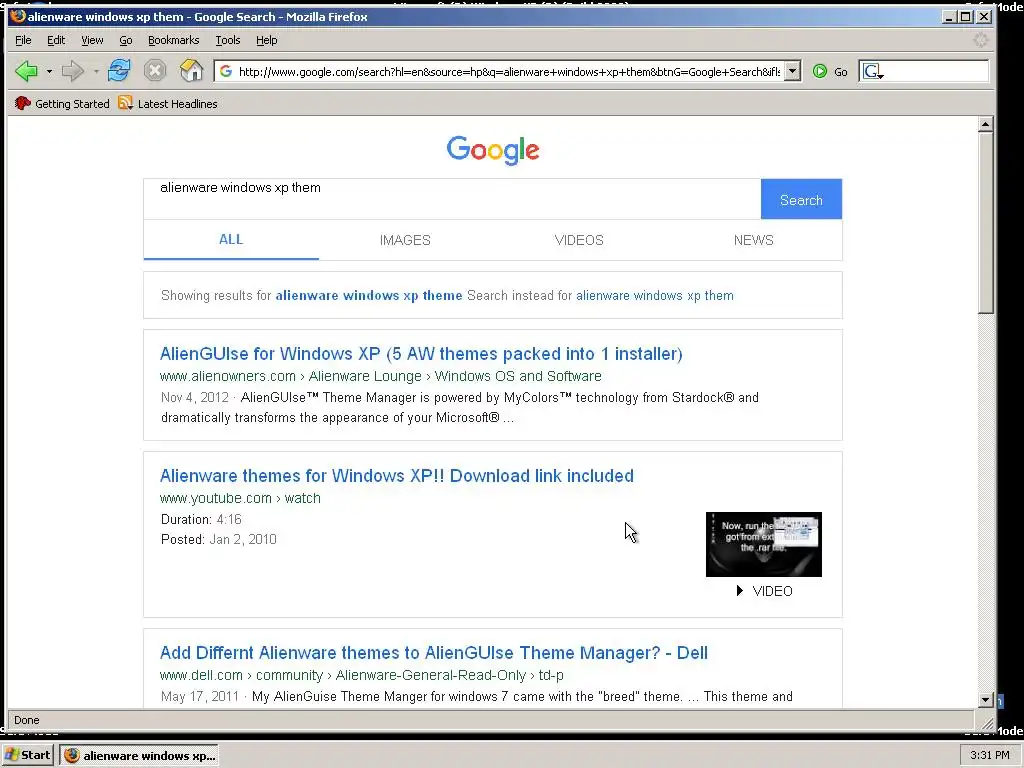Open the Add Differnt Alienware themes Dell result
Screen dimensions: 1024x768
[x=434, y=652]
